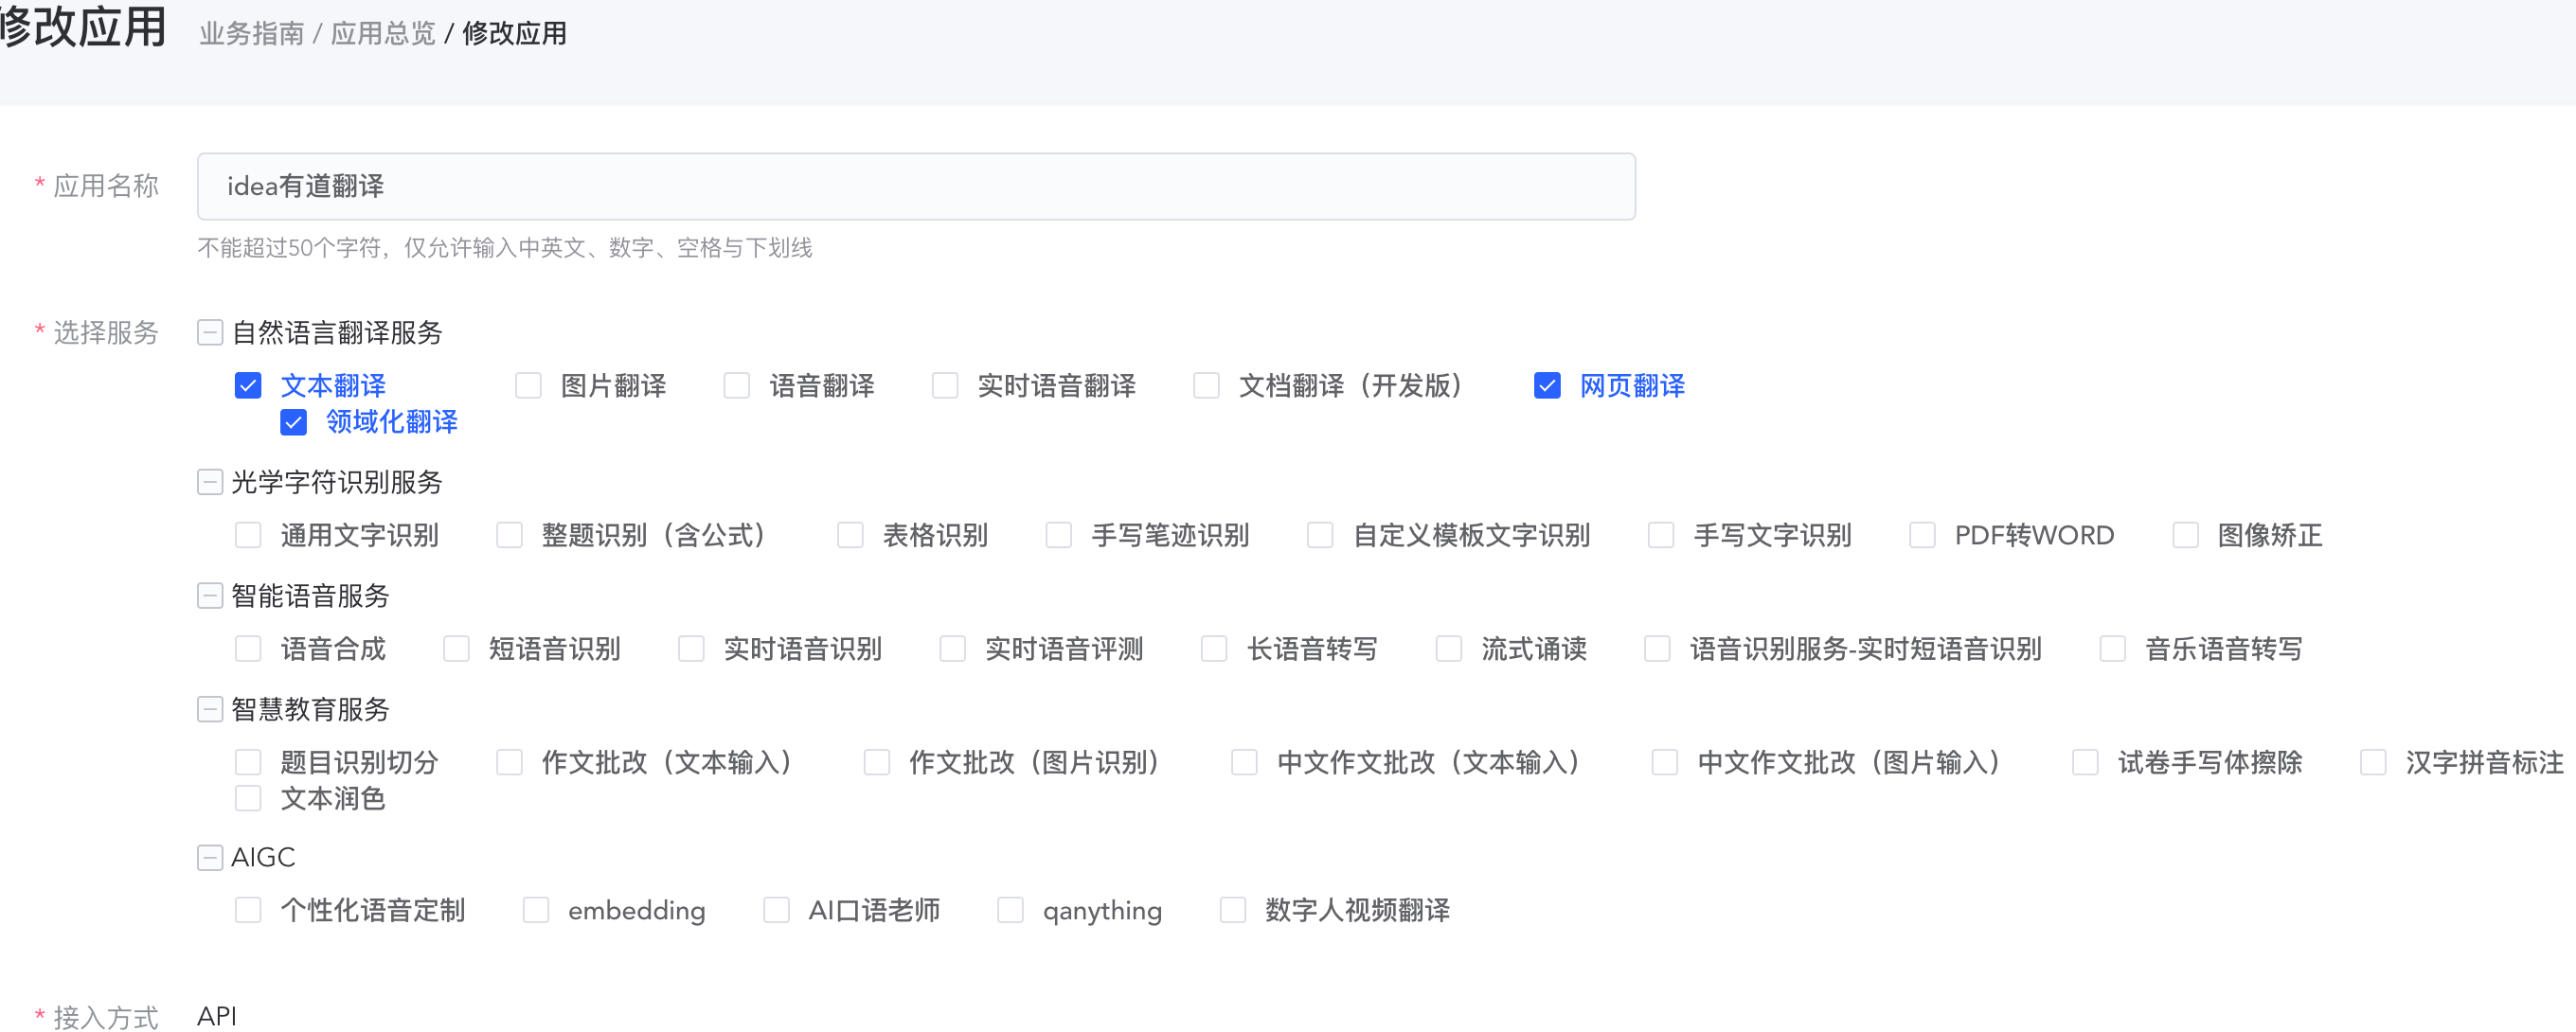
Task: Toggle the AIGC group checkbox
Action: tap(210, 858)
